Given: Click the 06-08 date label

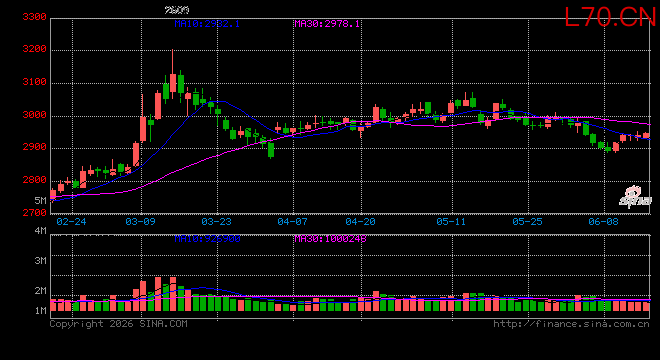Looking at the screenshot, I should pyautogui.click(x=603, y=221).
